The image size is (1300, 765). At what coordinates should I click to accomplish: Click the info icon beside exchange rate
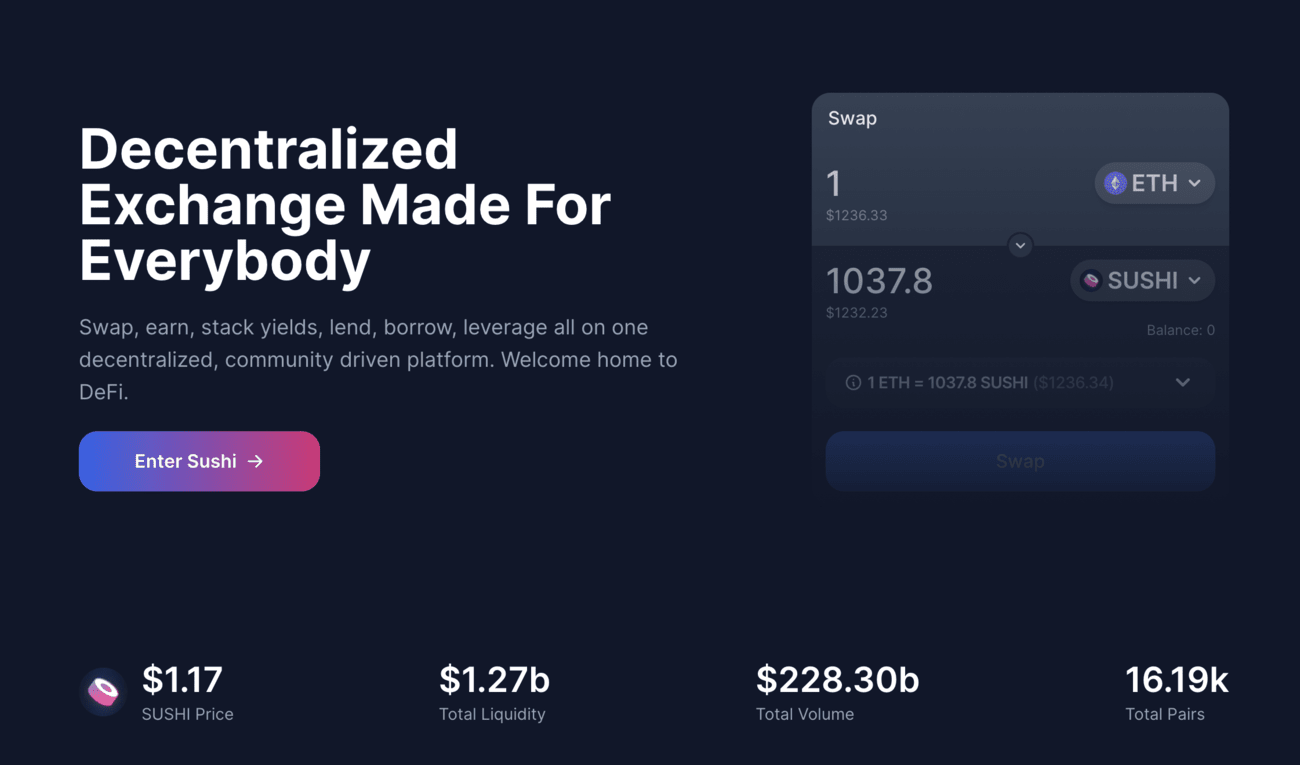click(x=853, y=383)
